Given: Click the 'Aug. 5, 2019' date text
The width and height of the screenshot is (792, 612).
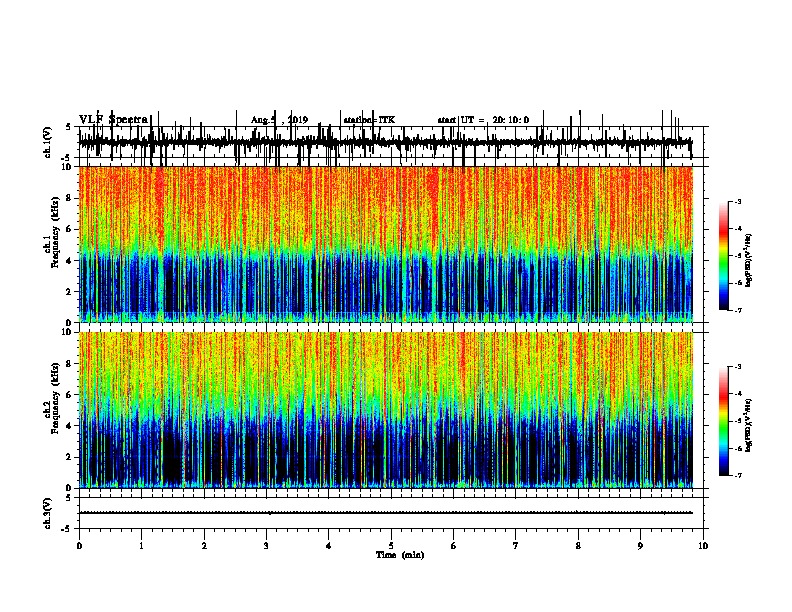Looking at the screenshot, I should [279, 120].
